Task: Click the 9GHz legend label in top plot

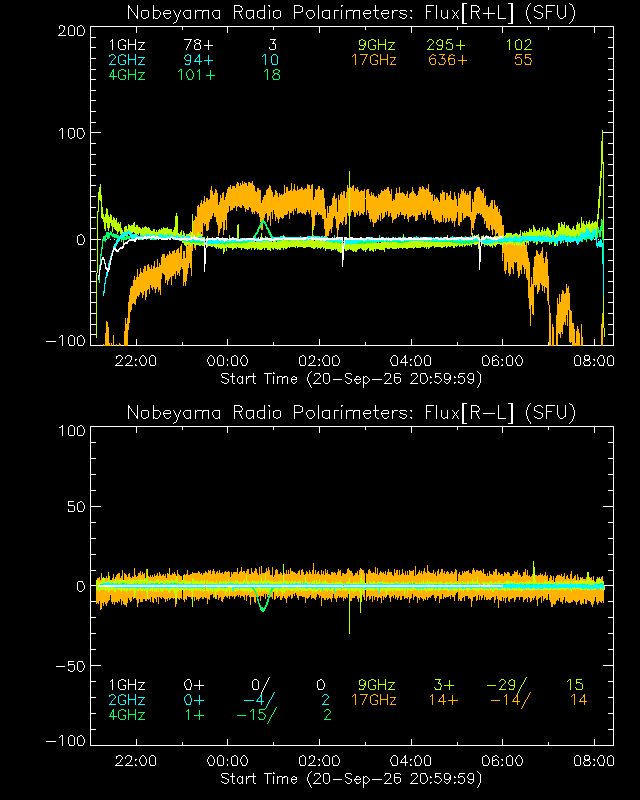Action: (377, 45)
